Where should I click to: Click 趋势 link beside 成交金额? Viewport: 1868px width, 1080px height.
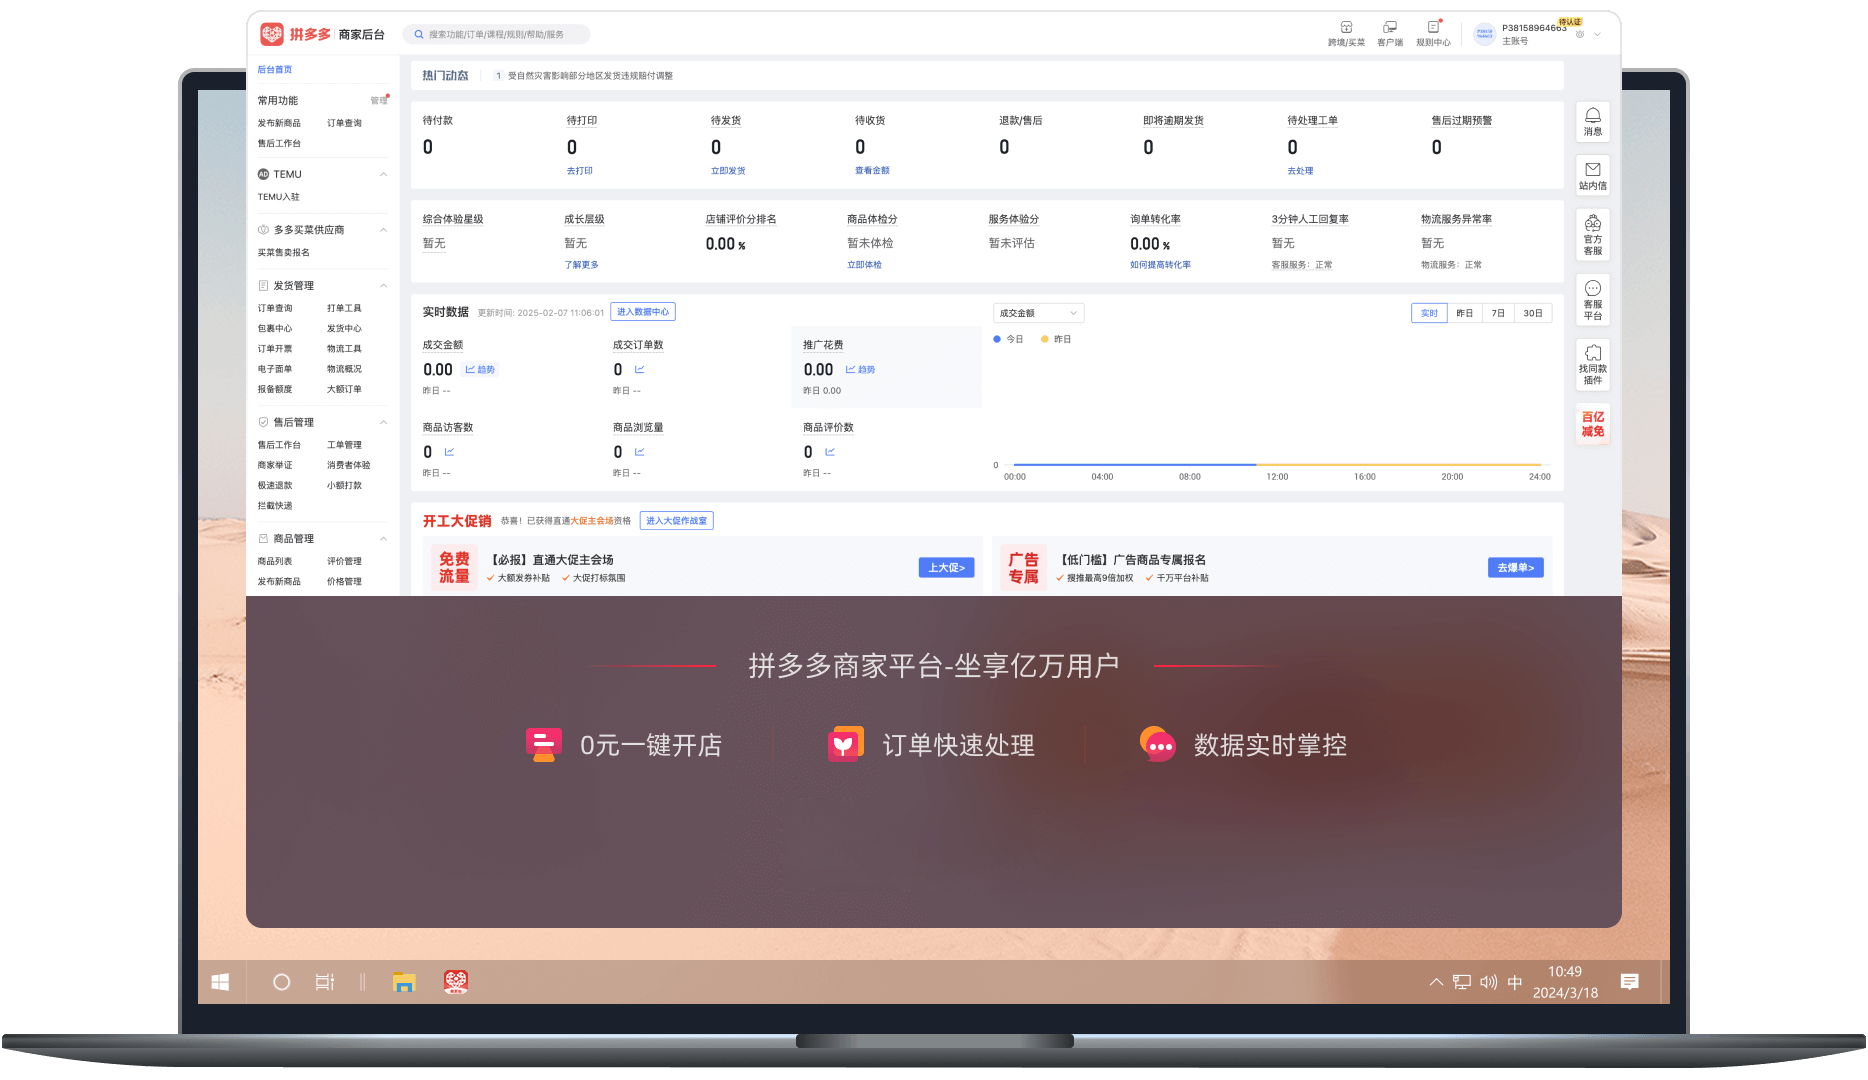(480, 370)
